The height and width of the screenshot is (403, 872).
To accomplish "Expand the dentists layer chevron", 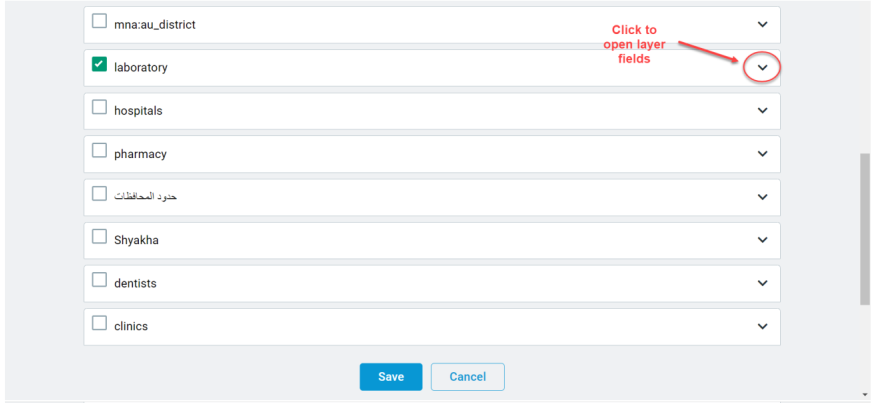I will (x=762, y=283).
